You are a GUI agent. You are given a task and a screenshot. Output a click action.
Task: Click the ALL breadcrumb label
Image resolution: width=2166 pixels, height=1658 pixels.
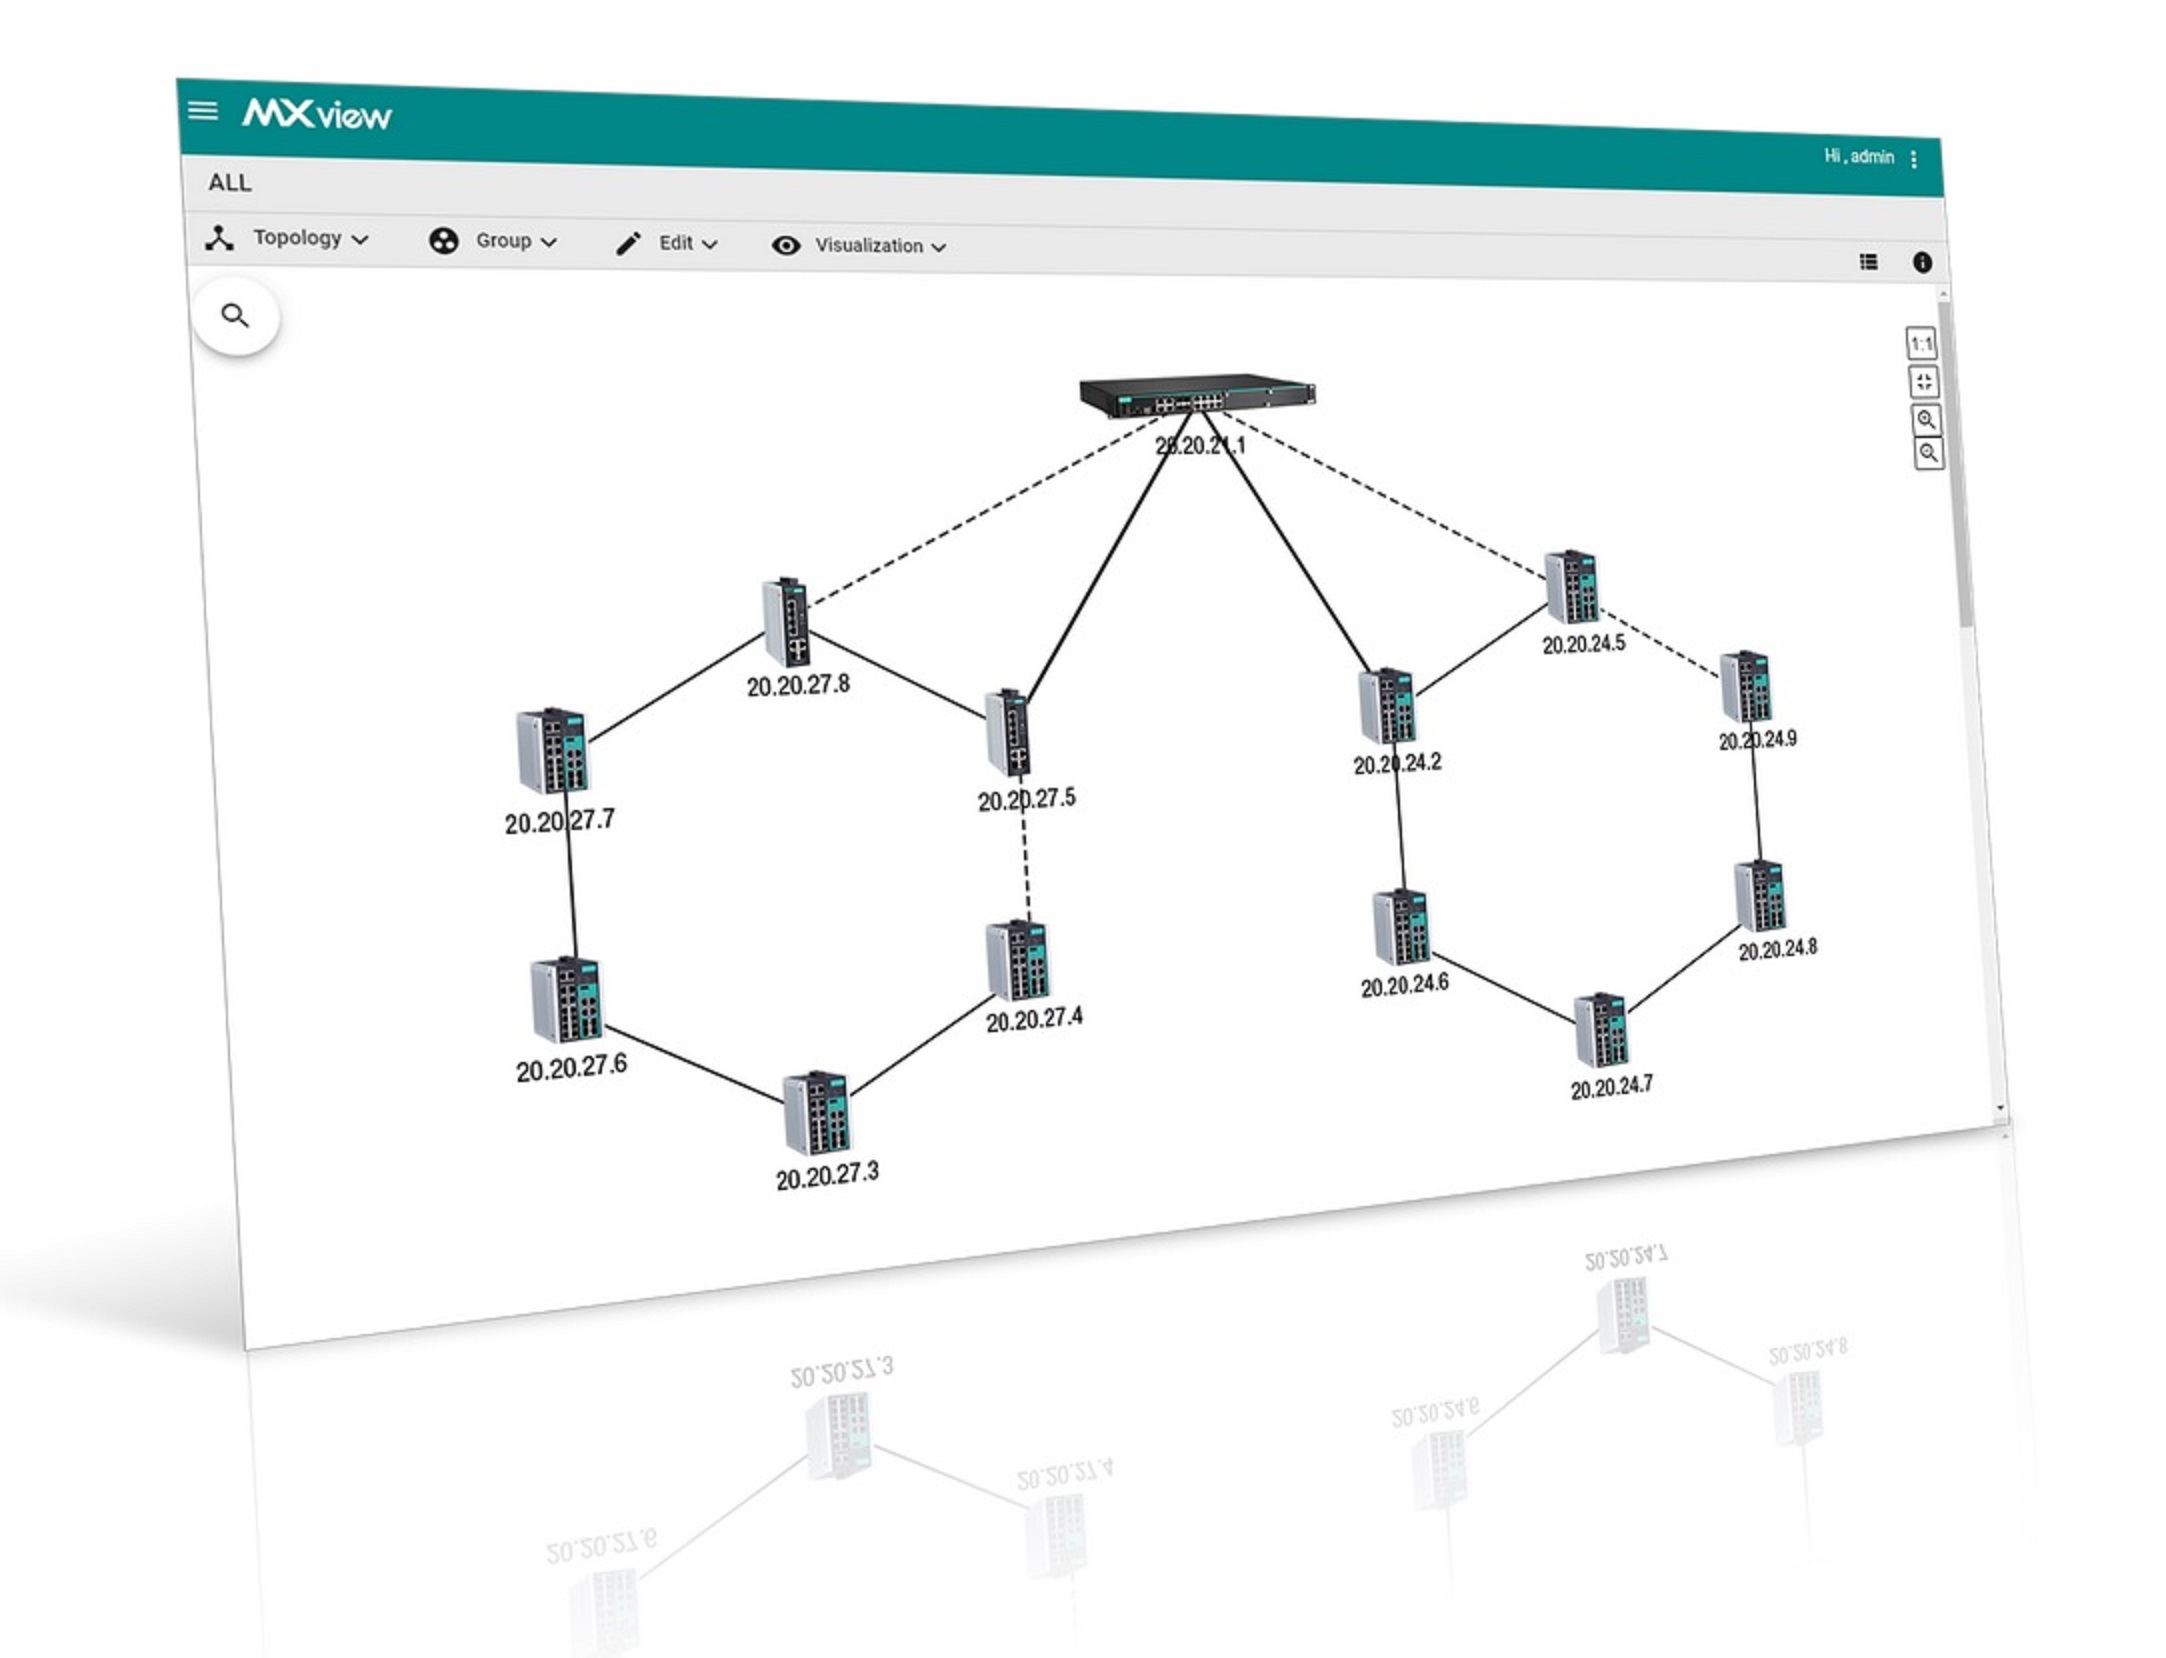230,183
